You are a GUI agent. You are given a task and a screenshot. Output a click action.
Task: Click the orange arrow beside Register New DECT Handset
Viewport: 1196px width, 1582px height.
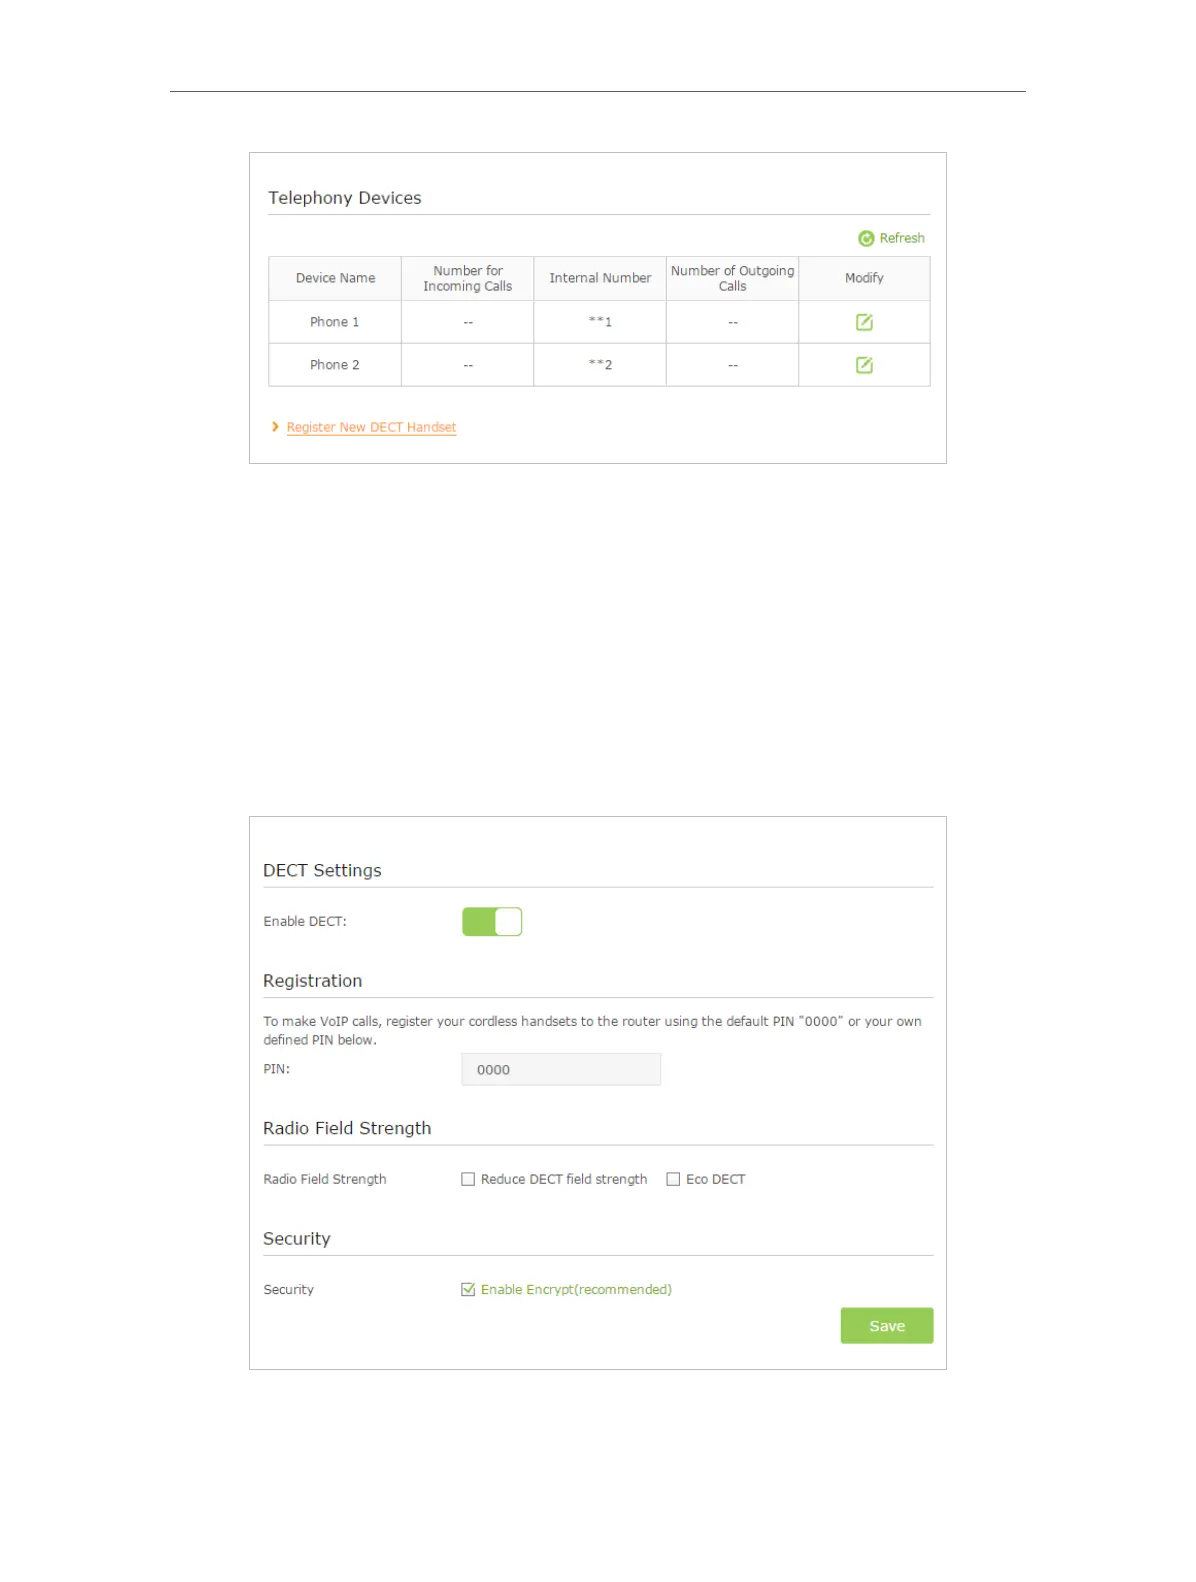point(275,427)
